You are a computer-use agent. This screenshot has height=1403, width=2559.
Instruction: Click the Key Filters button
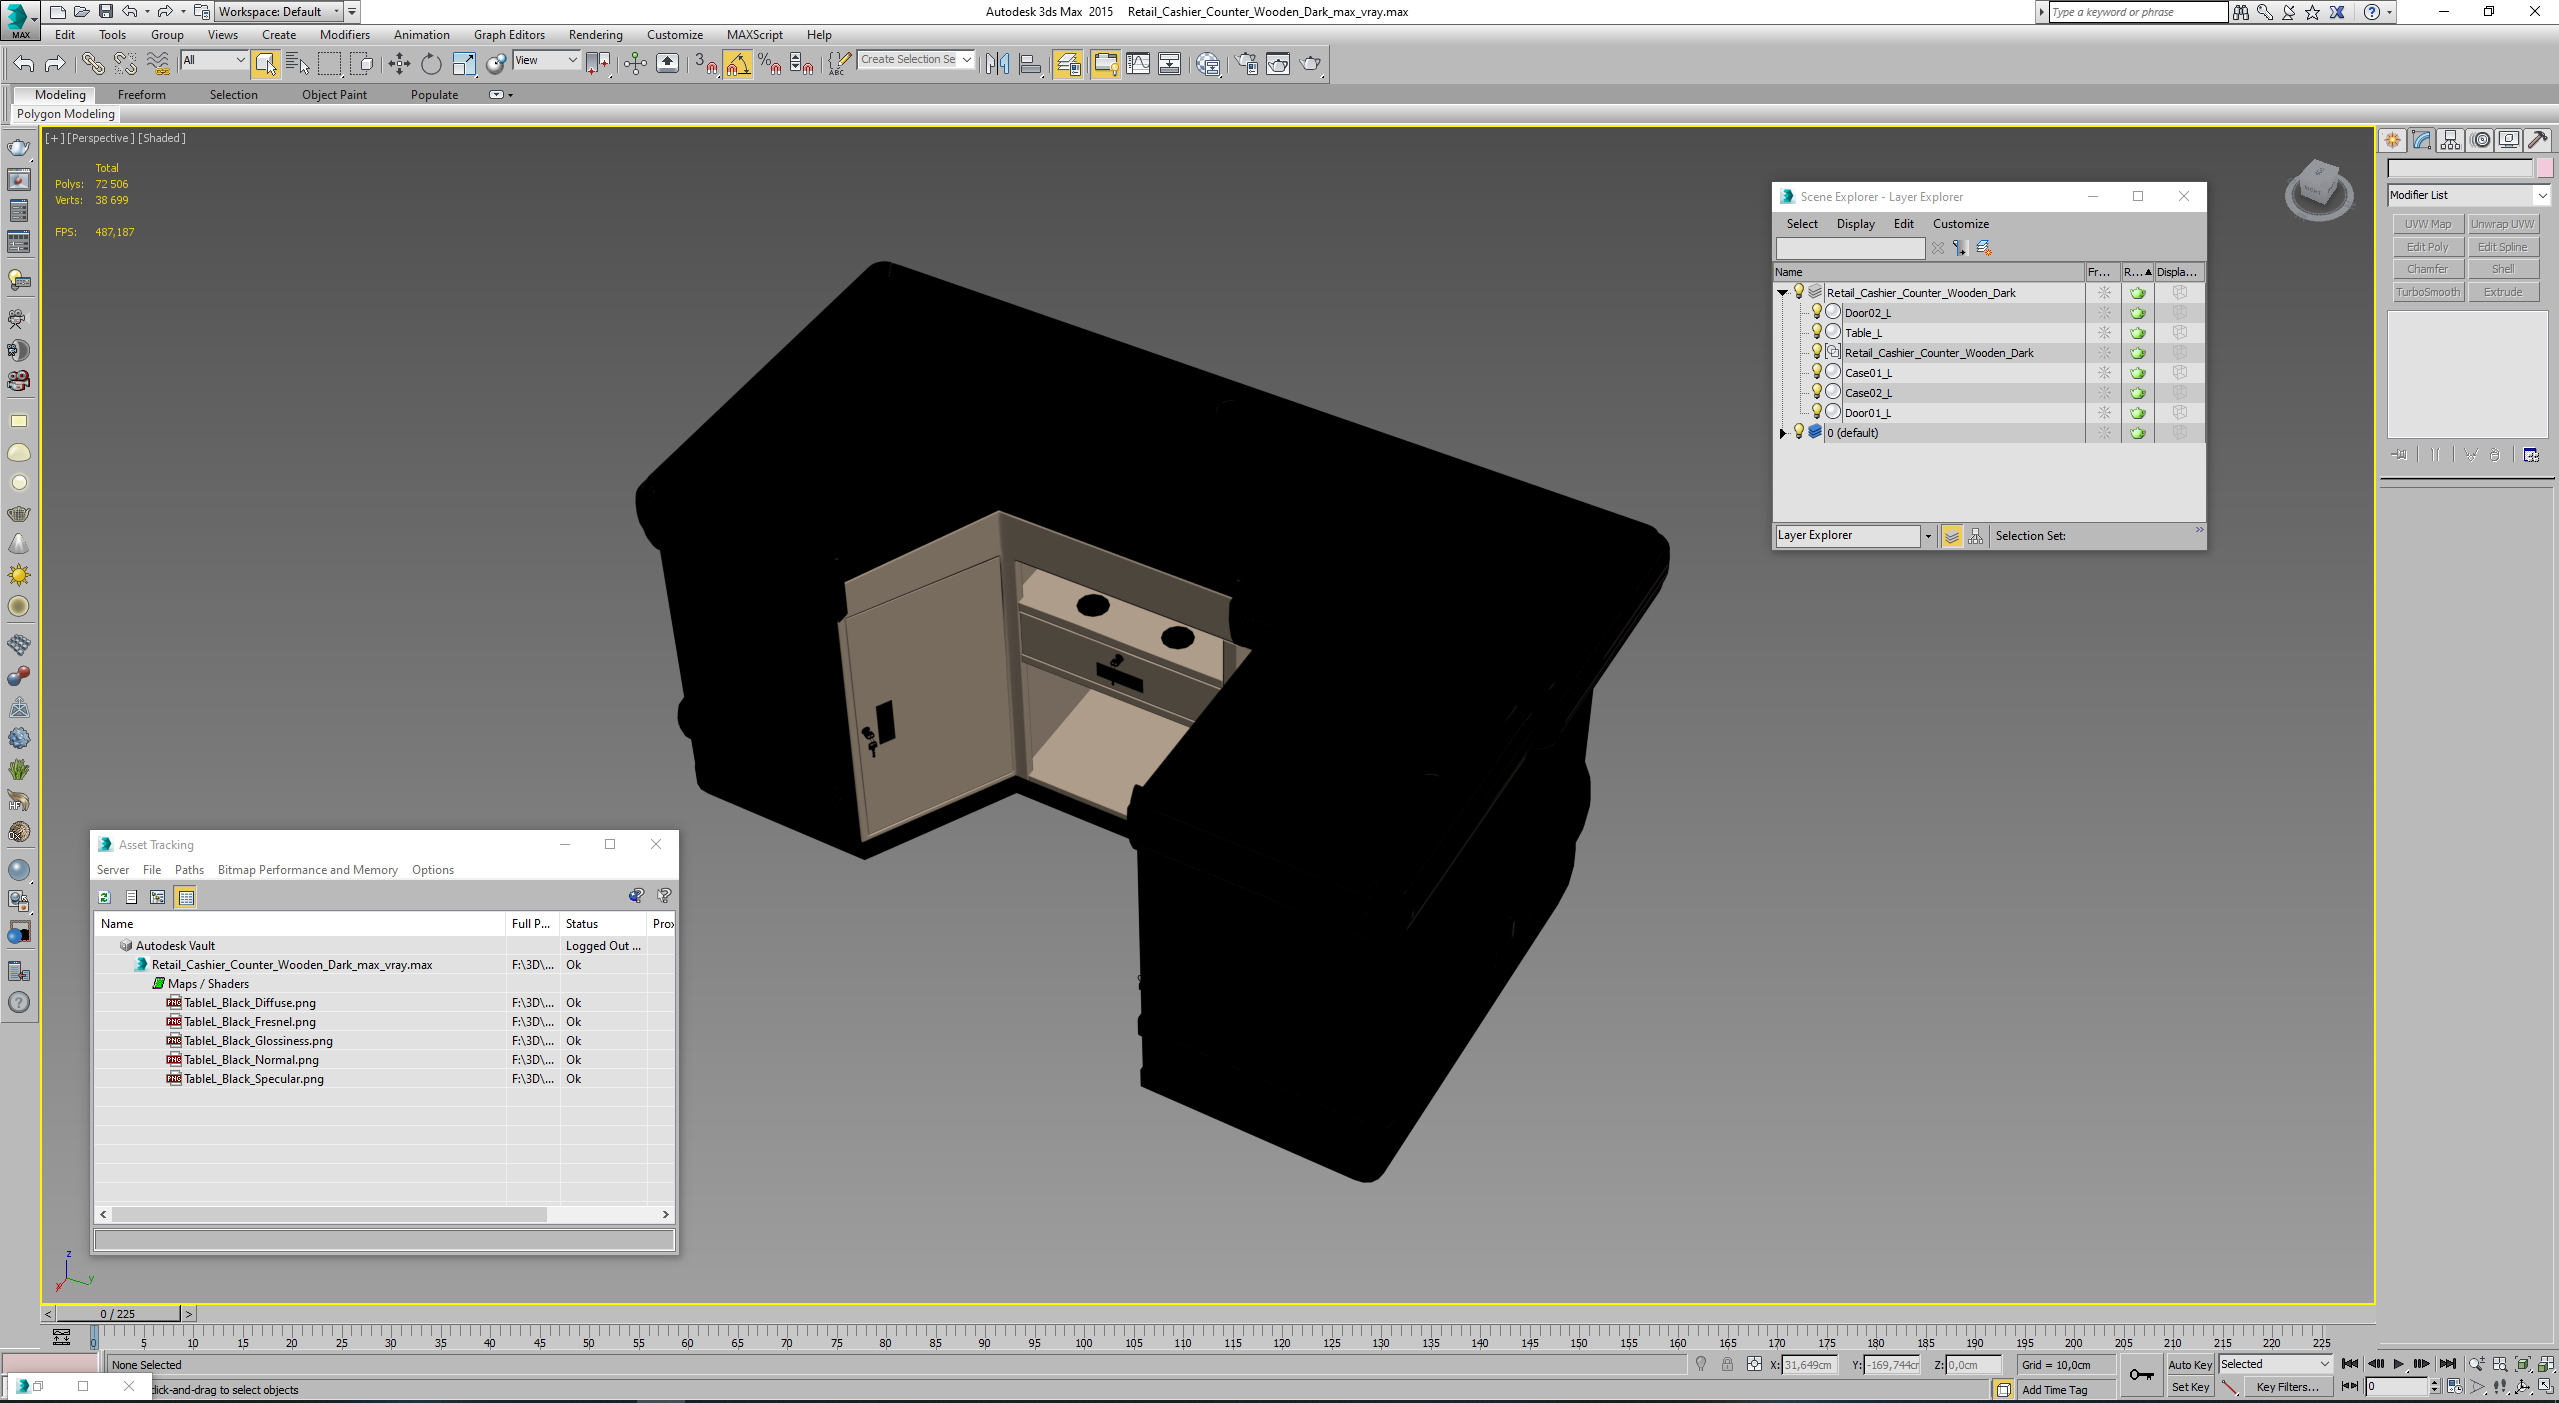point(2287,1387)
